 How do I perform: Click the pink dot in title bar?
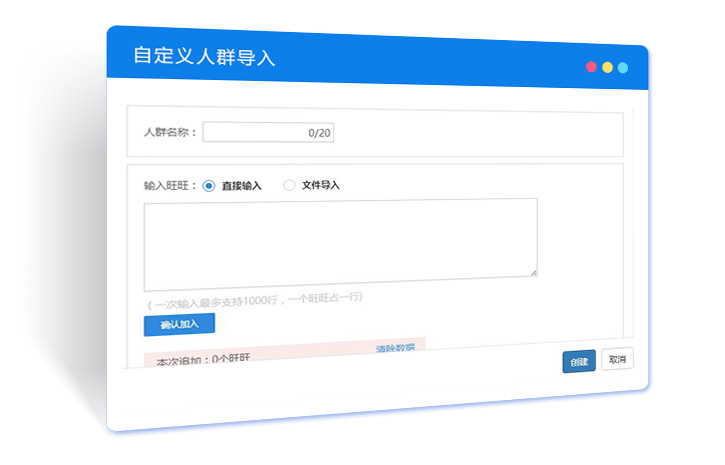(592, 67)
